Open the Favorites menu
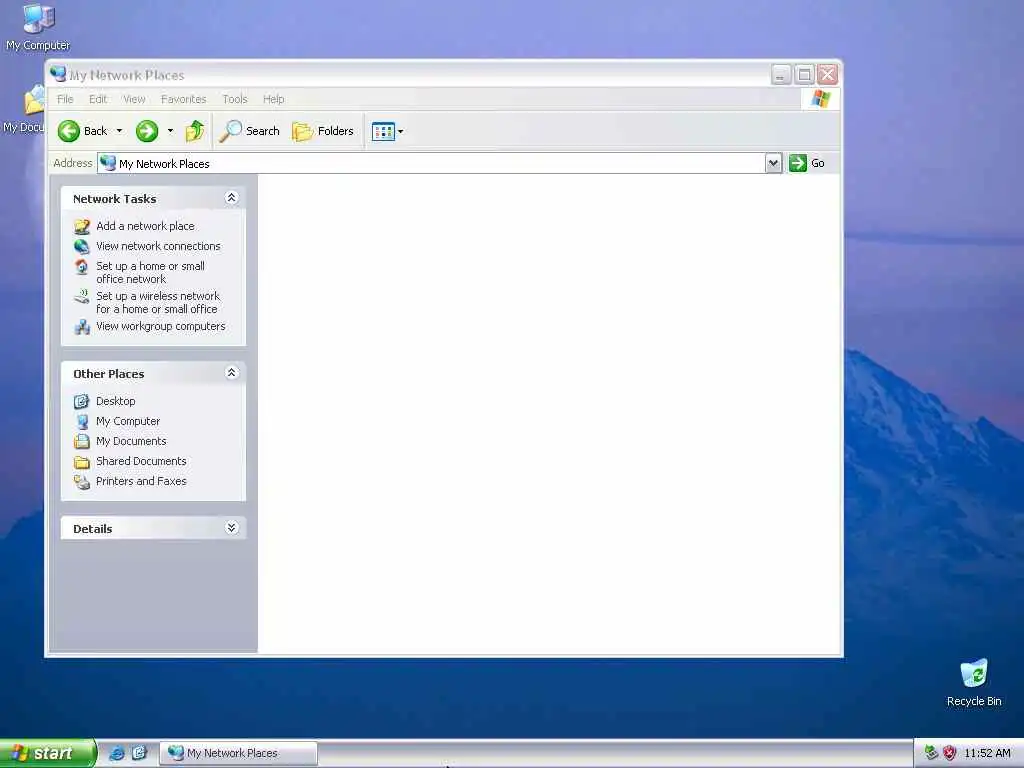This screenshot has height=768, width=1024. click(184, 99)
